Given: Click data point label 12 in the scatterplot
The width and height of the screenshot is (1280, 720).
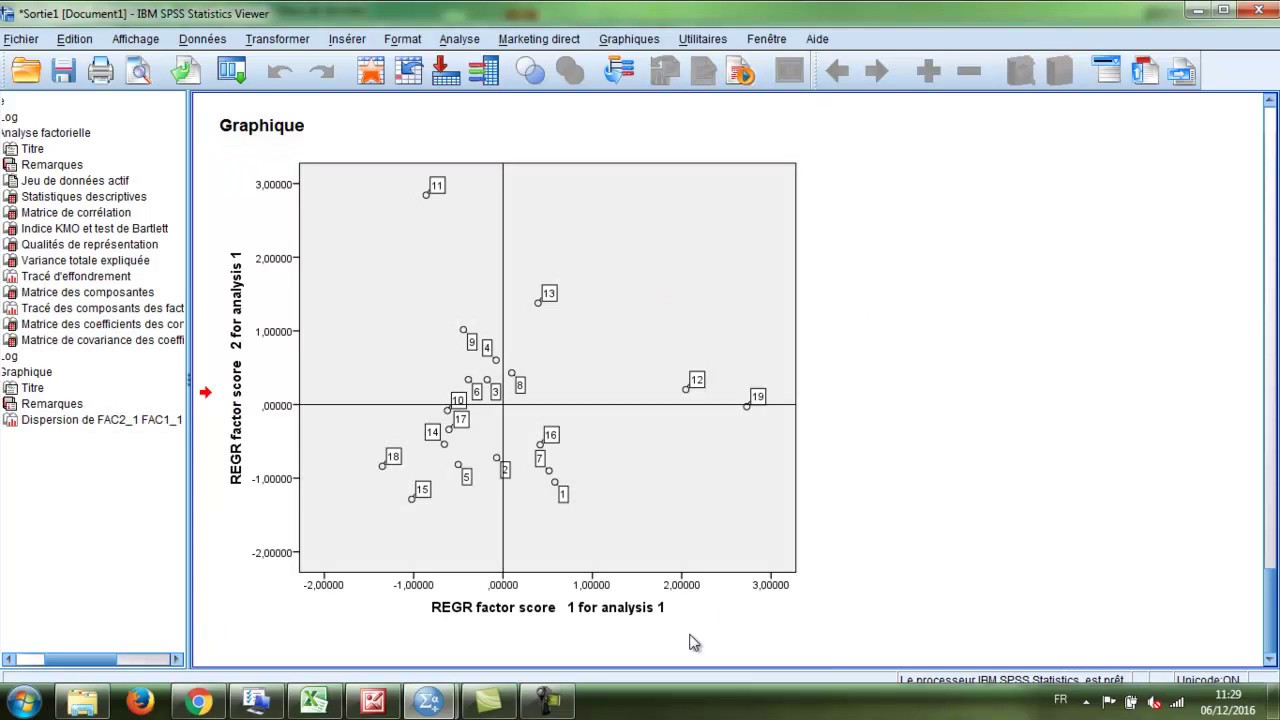Looking at the screenshot, I should pyautogui.click(x=697, y=380).
